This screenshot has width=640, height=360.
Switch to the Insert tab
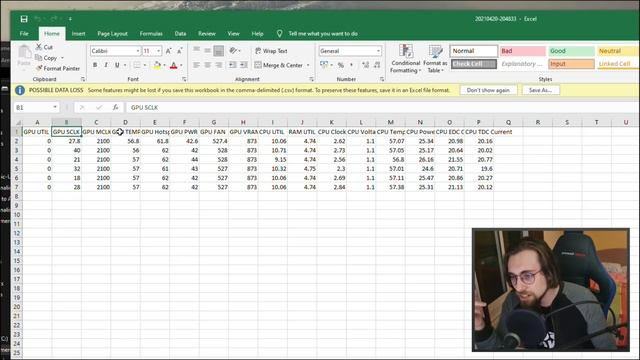78,33
